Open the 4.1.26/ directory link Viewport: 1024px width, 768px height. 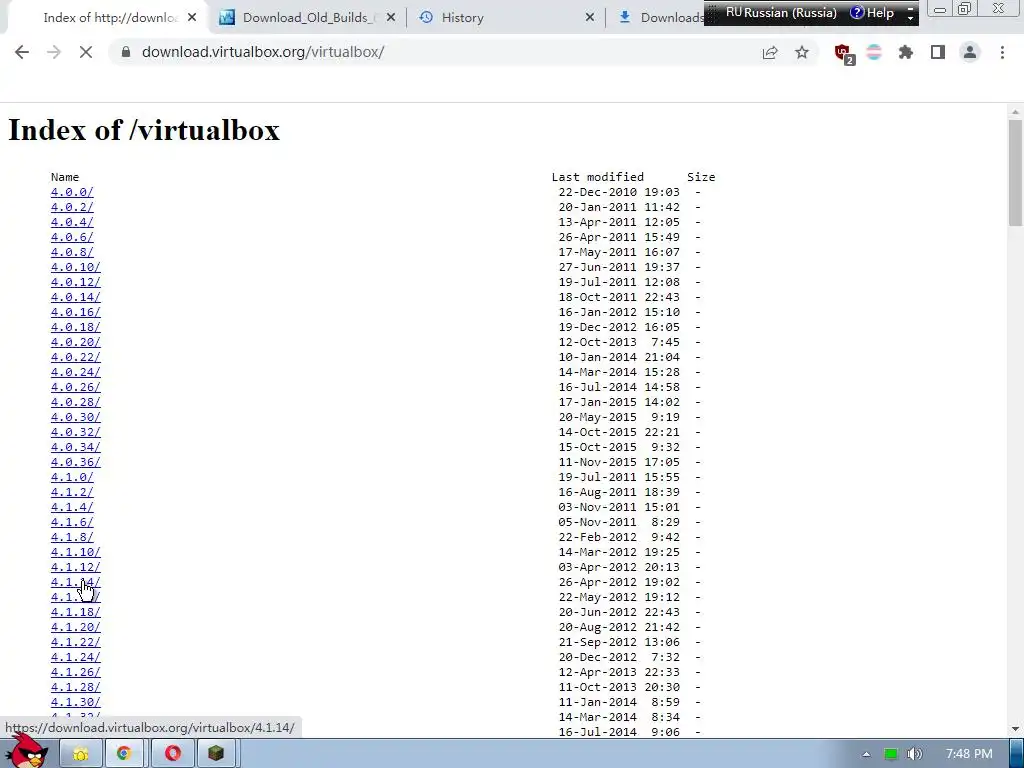tap(76, 673)
